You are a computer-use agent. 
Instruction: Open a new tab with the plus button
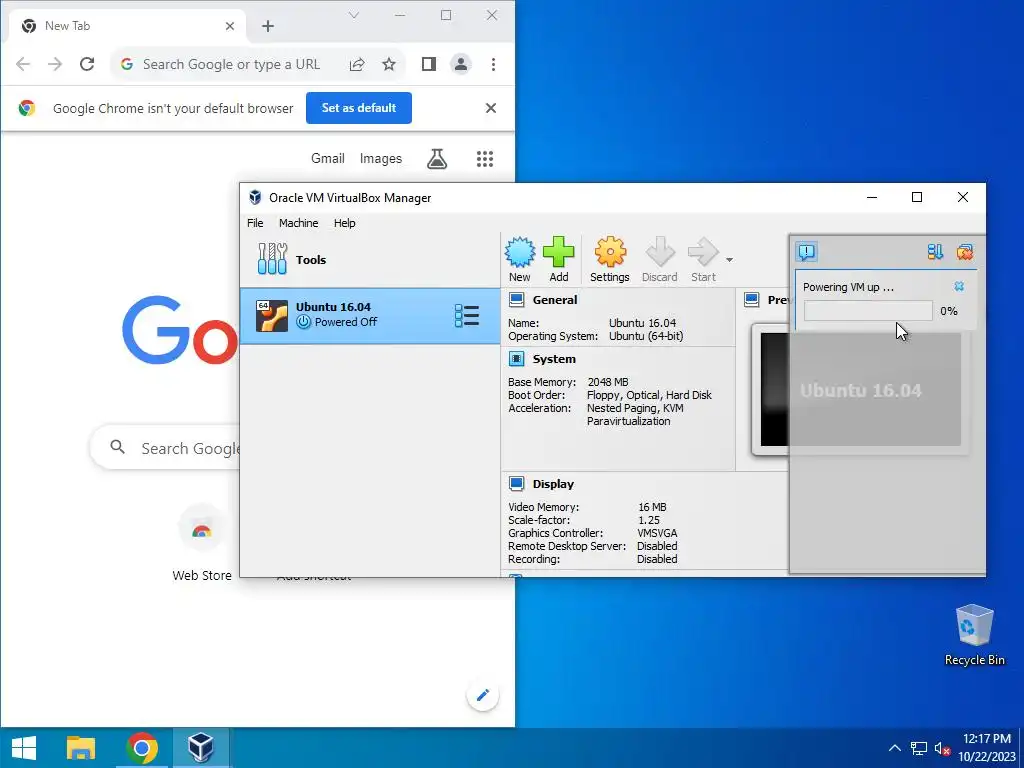[x=268, y=26]
